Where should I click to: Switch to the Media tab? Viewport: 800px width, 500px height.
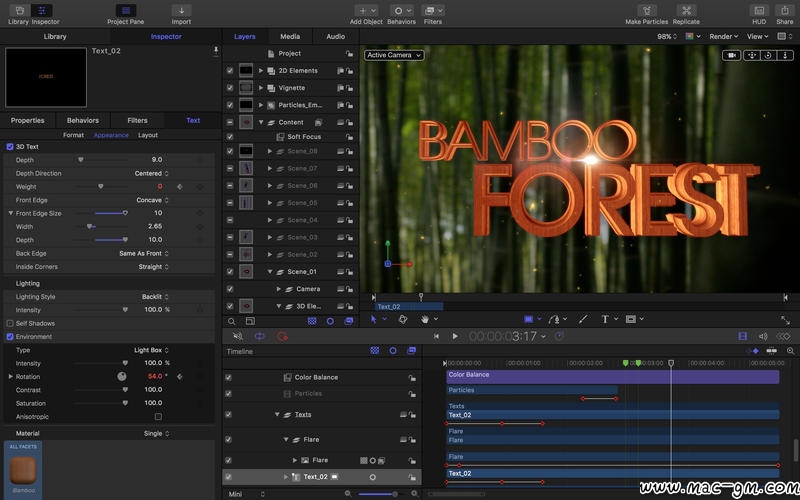pyautogui.click(x=290, y=36)
